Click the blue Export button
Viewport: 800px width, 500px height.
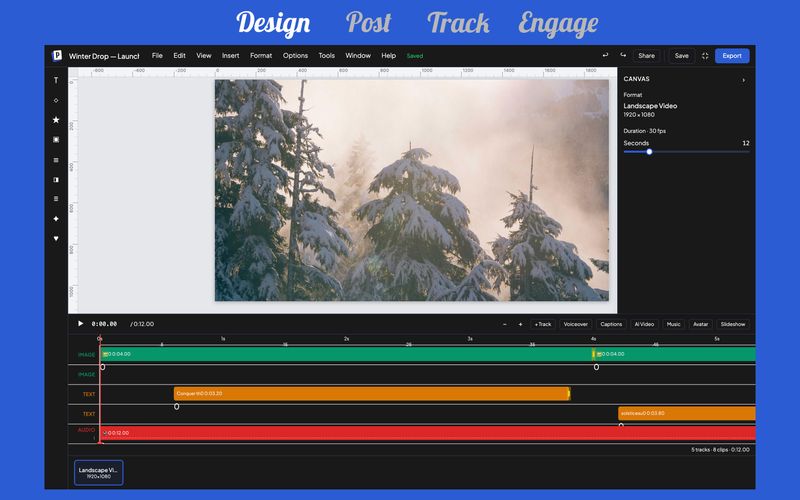coord(732,56)
